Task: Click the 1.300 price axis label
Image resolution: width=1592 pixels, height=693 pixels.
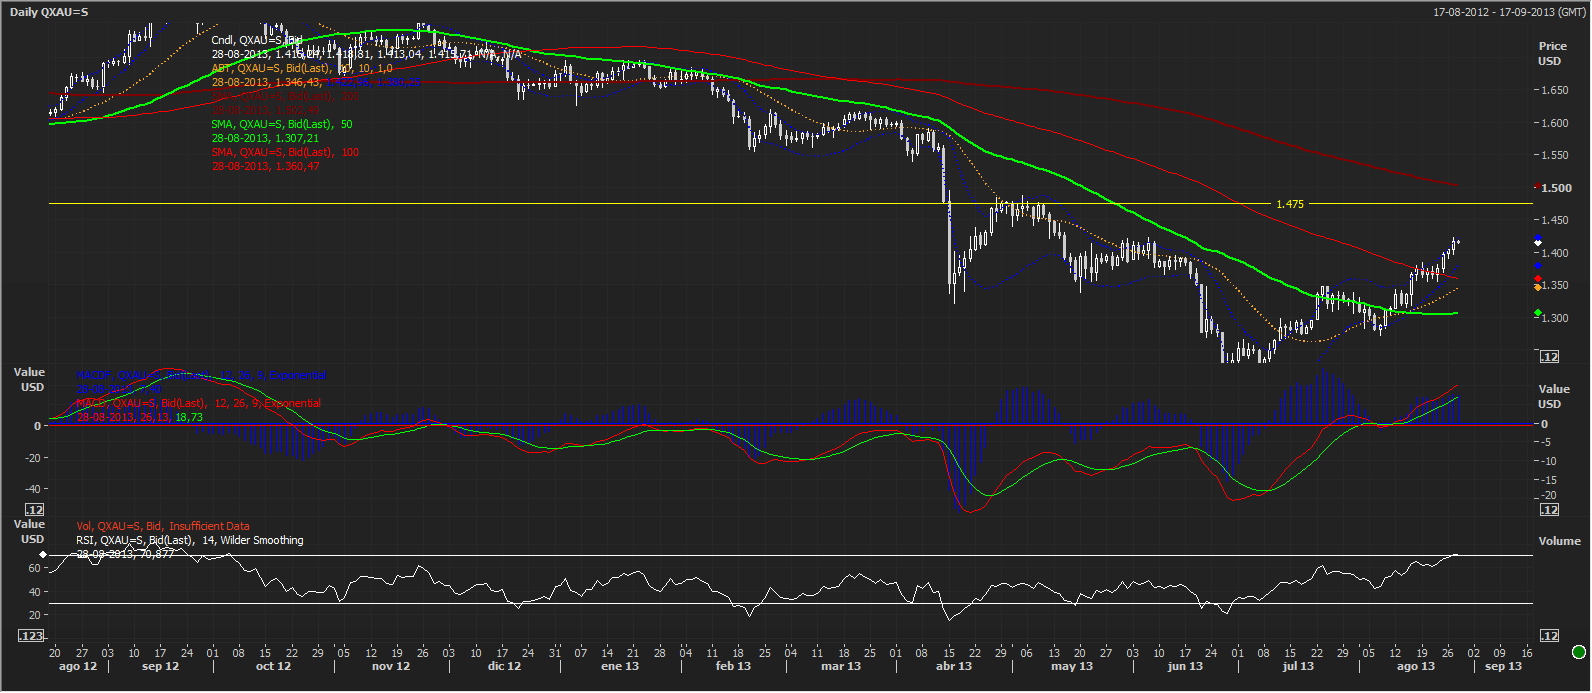Action: [1554, 318]
